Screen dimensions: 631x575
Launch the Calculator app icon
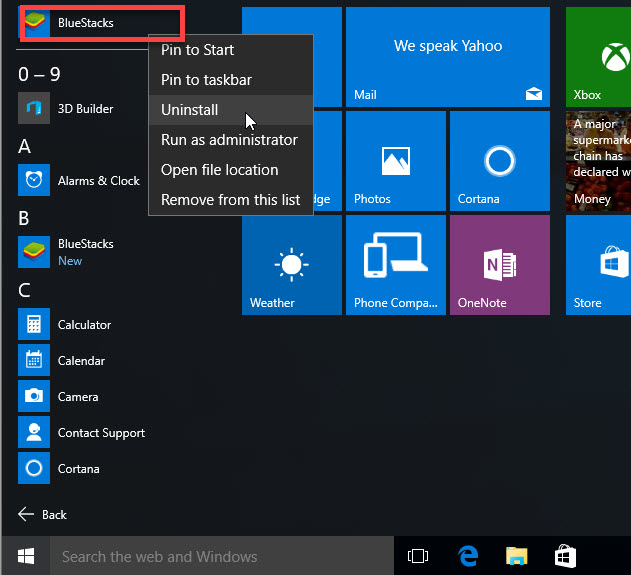click(34, 324)
